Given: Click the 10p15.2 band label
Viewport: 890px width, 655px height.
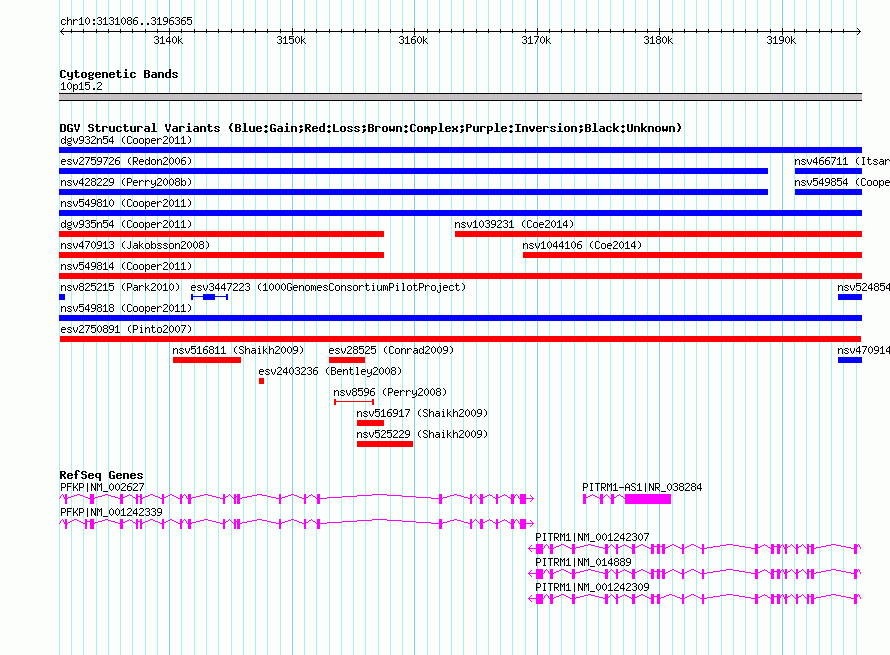Looking at the screenshot, I should pyautogui.click(x=81, y=86).
